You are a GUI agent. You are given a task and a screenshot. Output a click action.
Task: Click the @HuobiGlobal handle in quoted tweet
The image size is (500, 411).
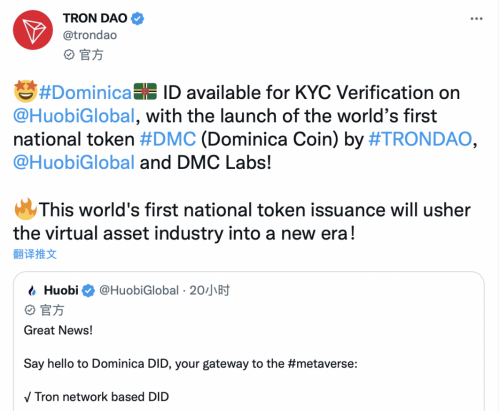coord(139,290)
